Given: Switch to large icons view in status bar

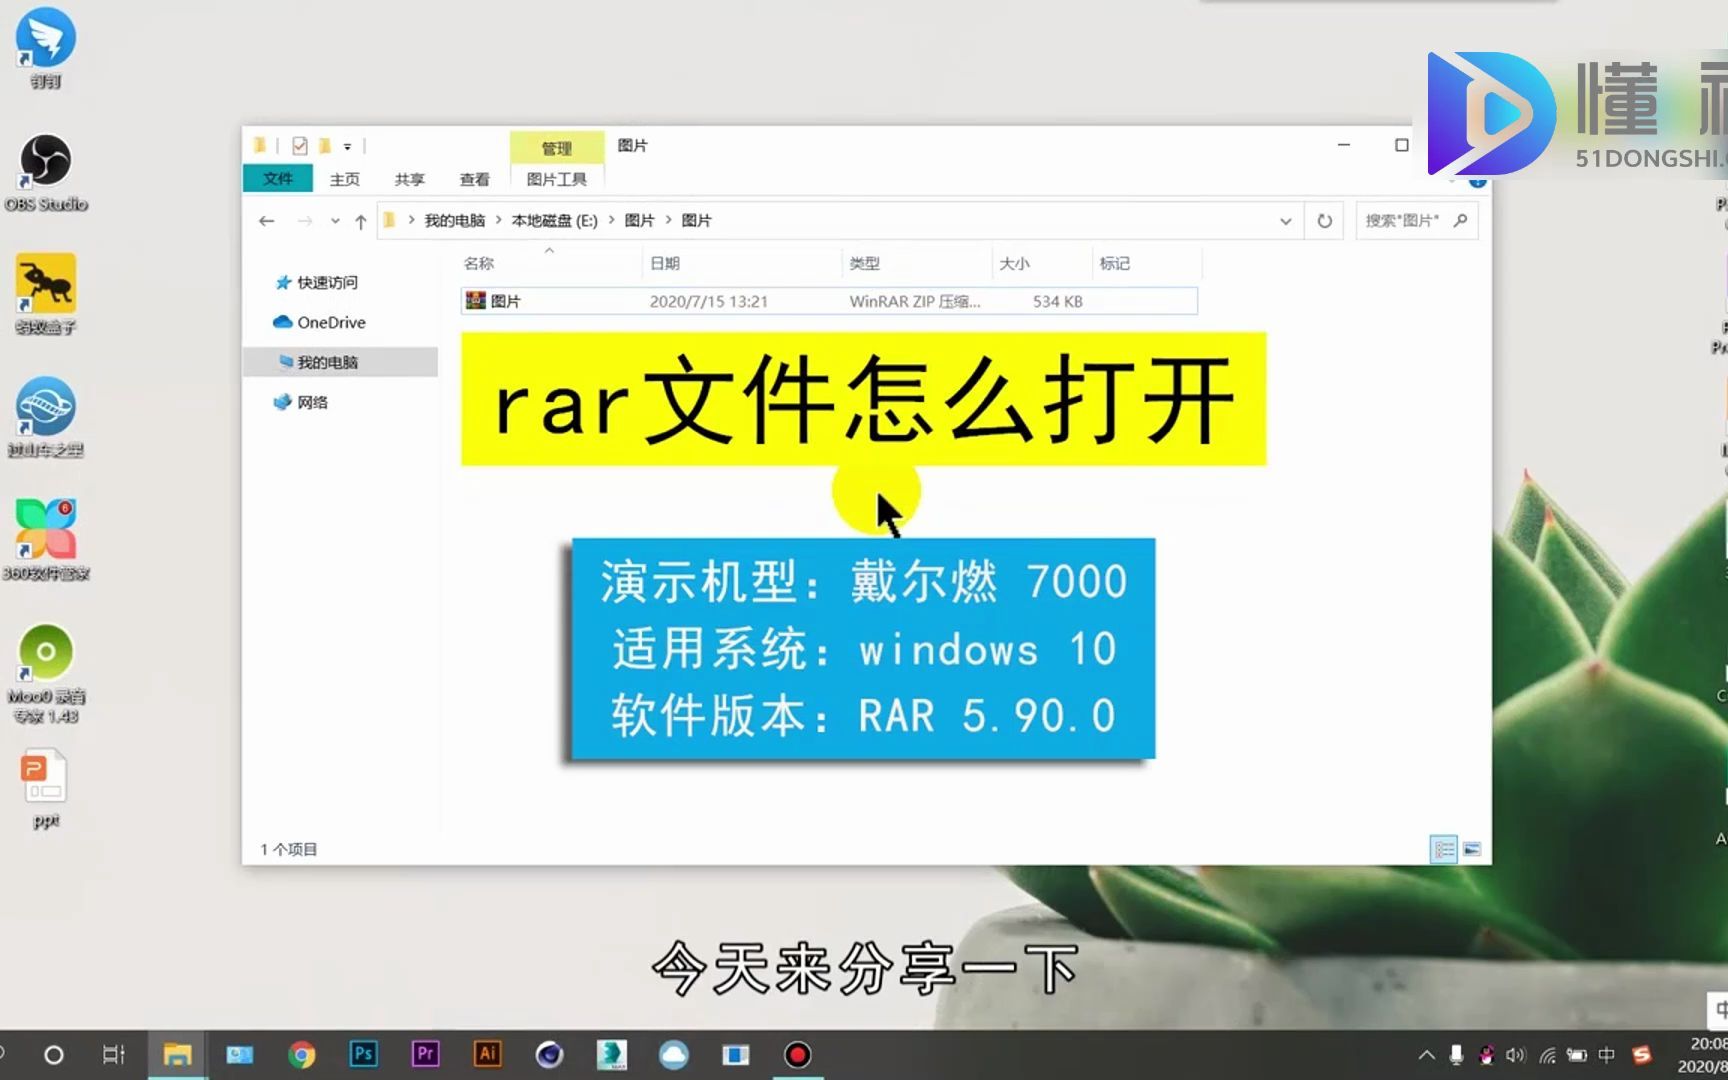Looking at the screenshot, I should click(x=1472, y=849).
